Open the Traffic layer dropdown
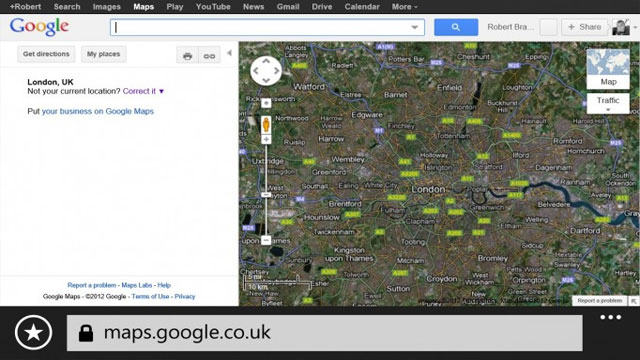 pos(608,103)
